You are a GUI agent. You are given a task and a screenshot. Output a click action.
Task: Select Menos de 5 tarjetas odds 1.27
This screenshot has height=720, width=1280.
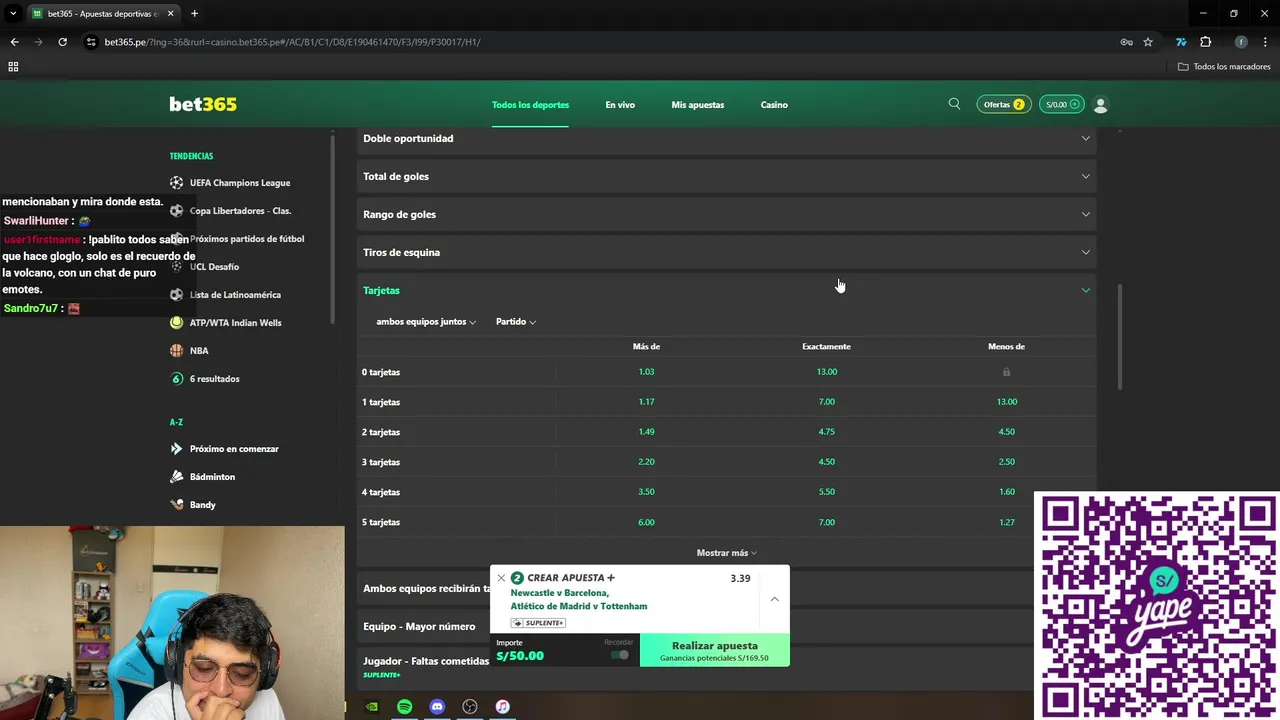(x=1006, y=522)
